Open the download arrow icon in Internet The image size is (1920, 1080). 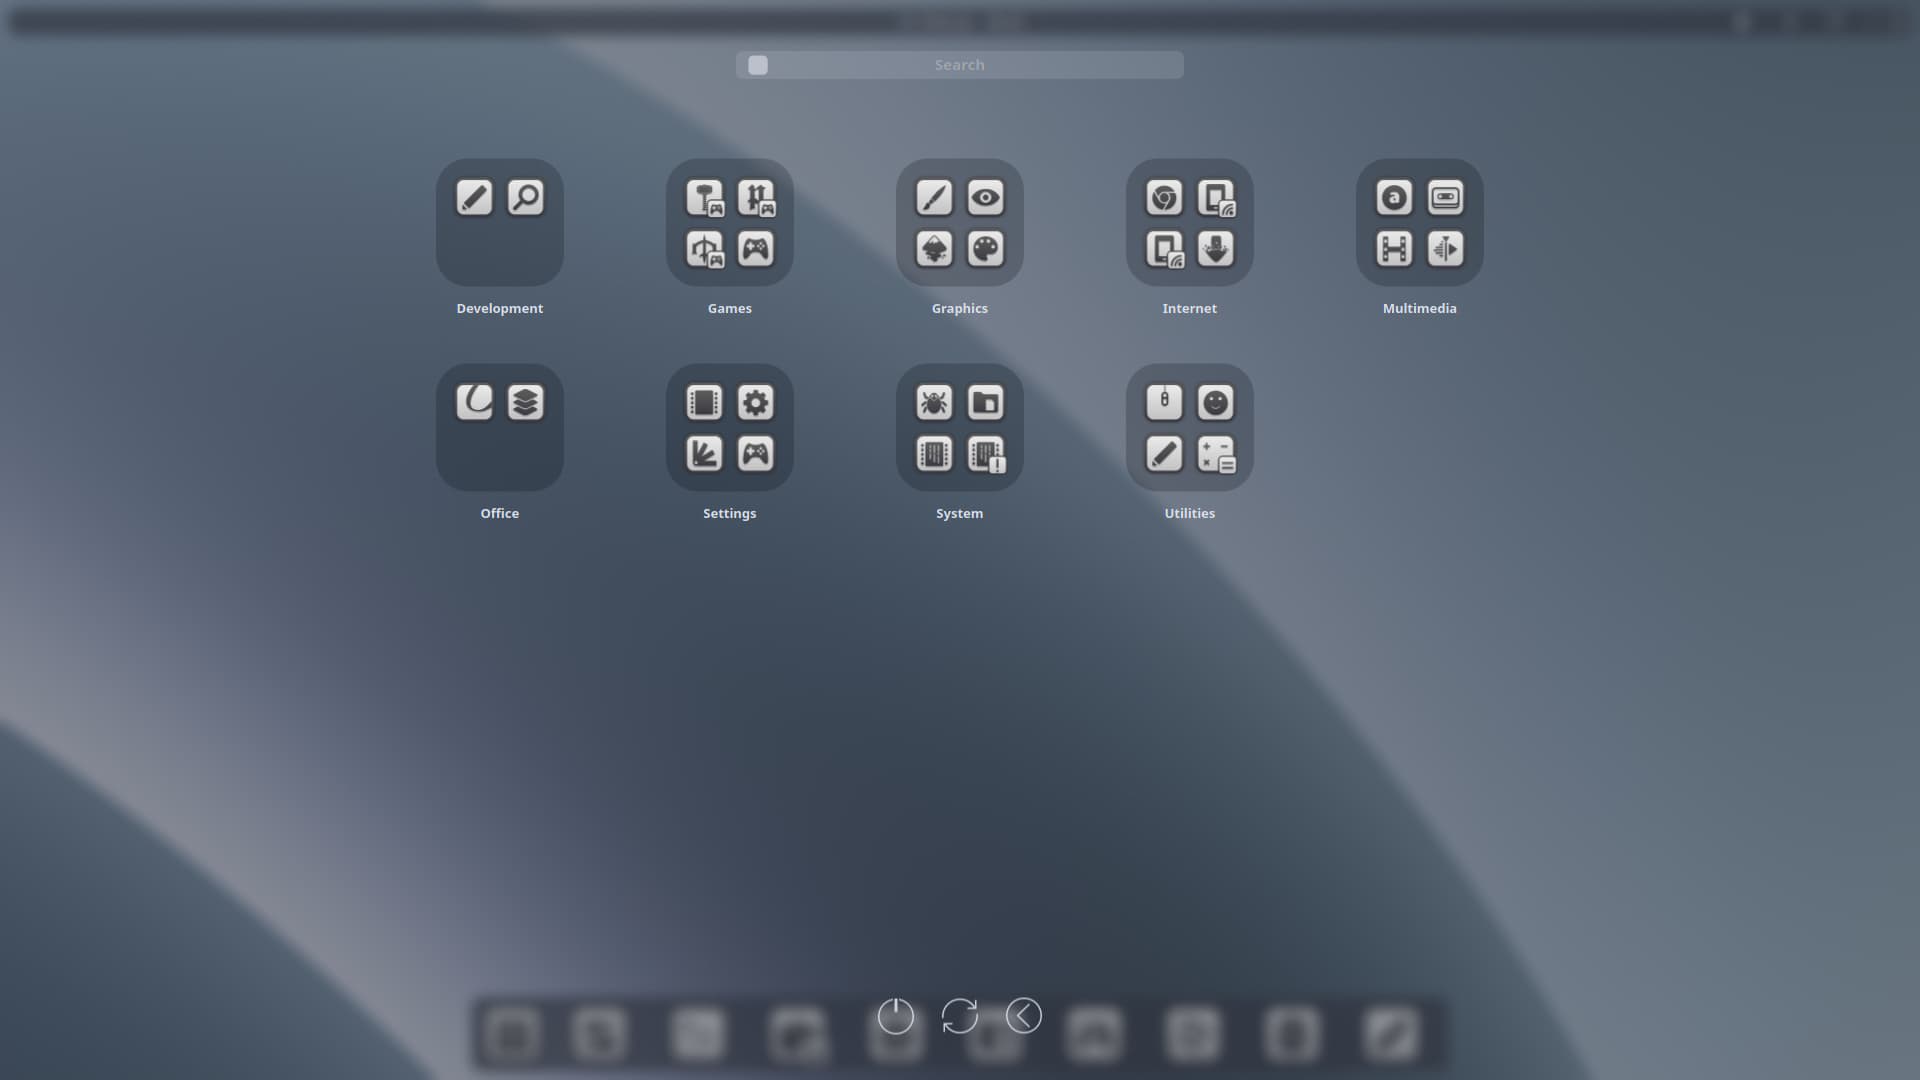pos(1216,249)
